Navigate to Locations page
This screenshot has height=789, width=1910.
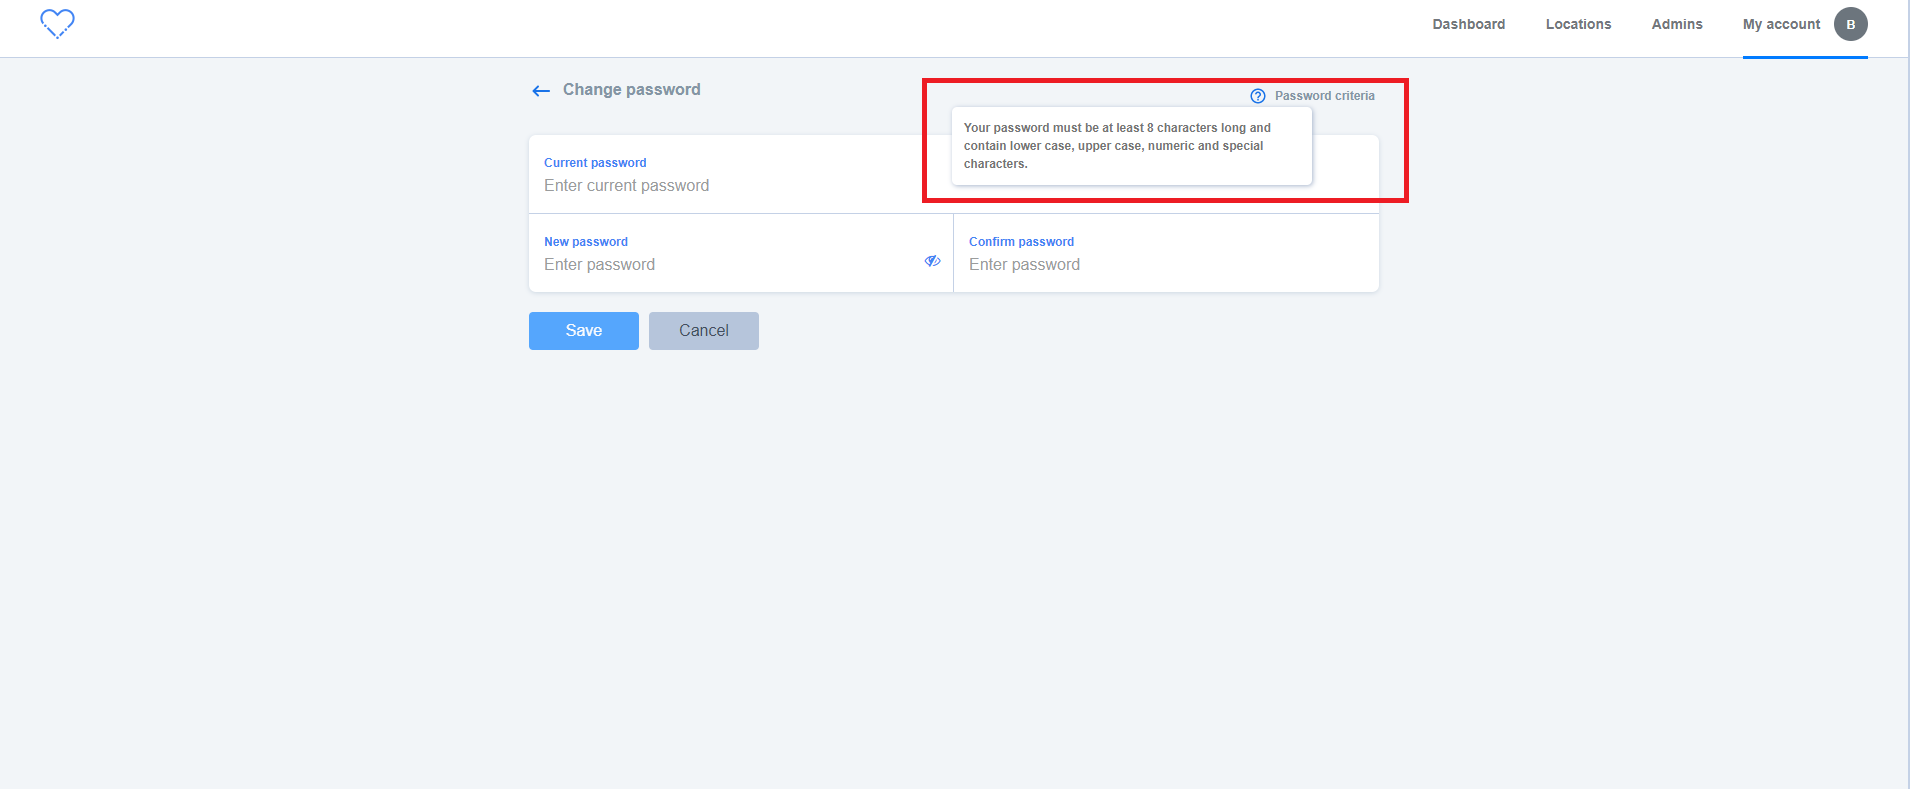coord(1578,24)
